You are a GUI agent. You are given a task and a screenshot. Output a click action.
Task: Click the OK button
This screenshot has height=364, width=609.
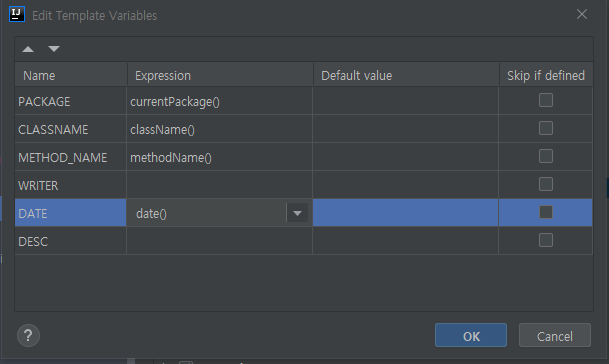coord(471,335)
